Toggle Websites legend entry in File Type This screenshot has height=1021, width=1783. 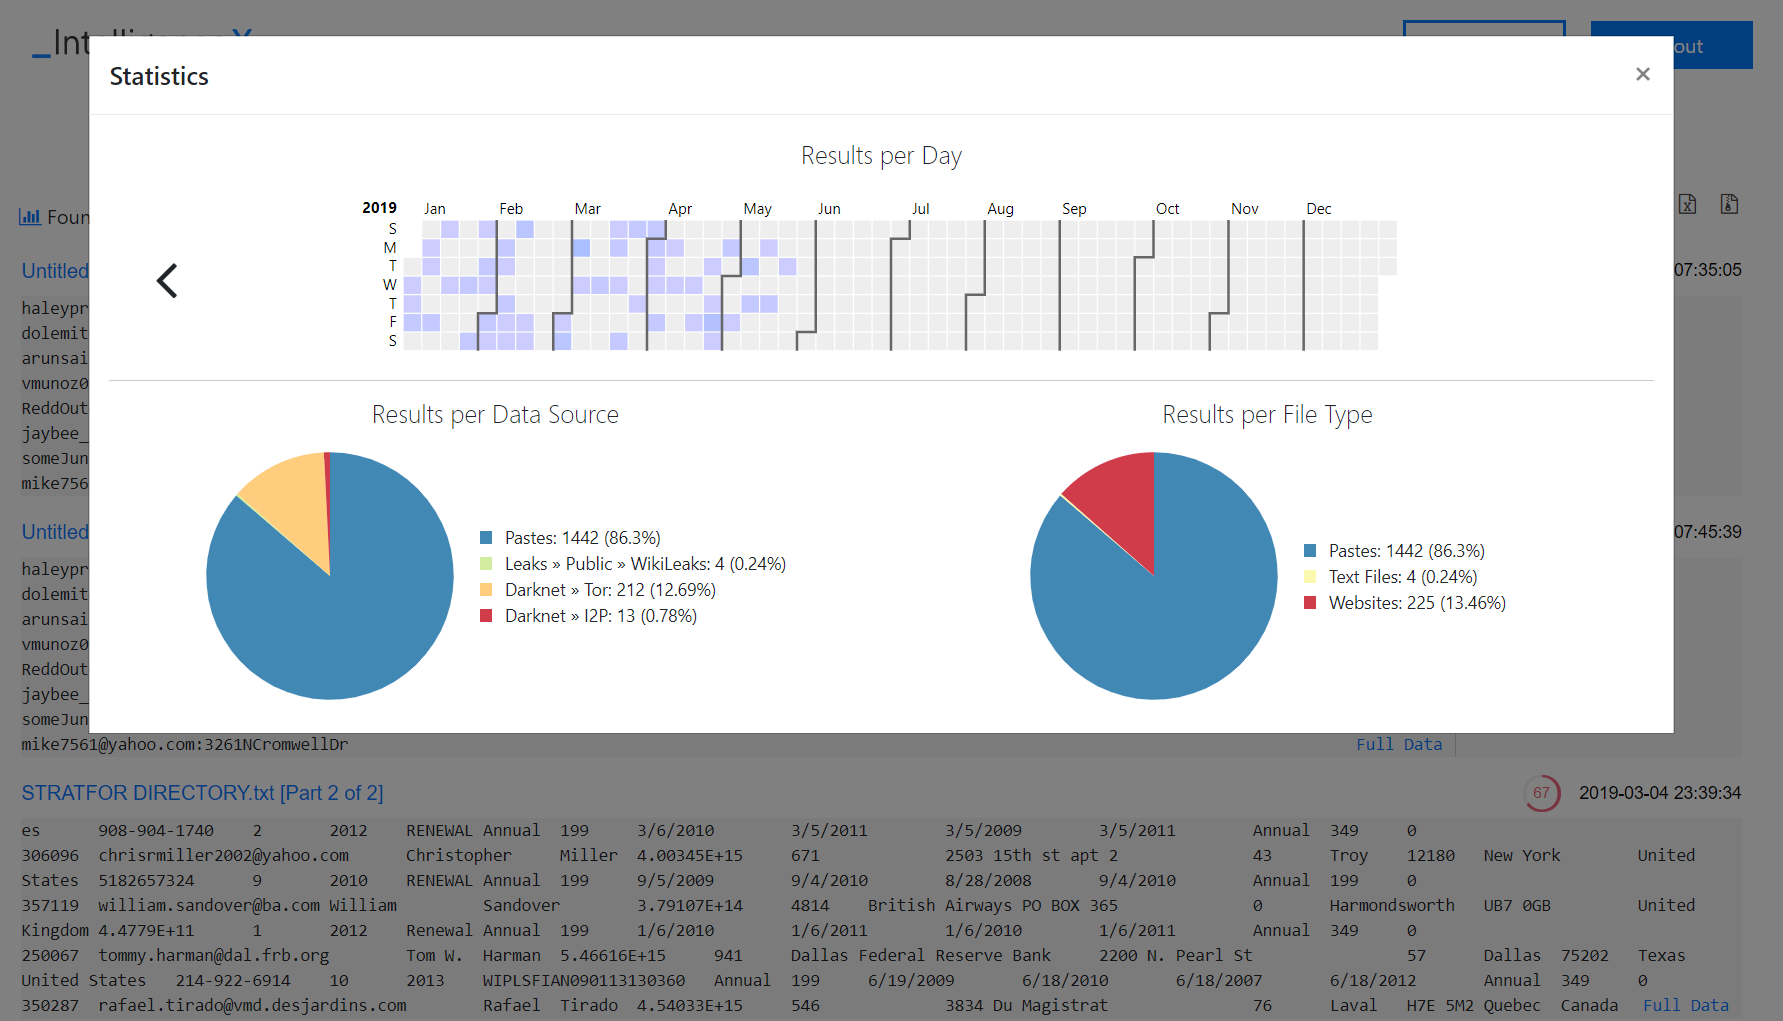click(x=1416, y=603)
